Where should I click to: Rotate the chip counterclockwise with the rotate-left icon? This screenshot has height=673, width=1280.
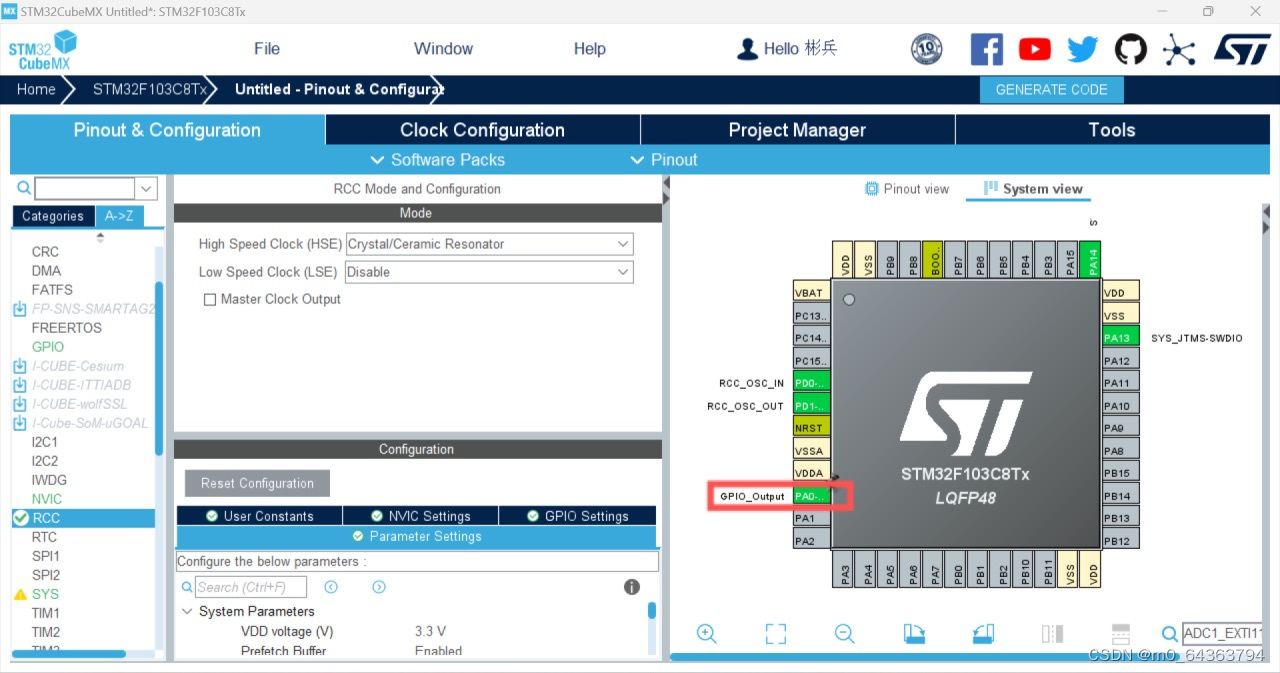[983, 633]
